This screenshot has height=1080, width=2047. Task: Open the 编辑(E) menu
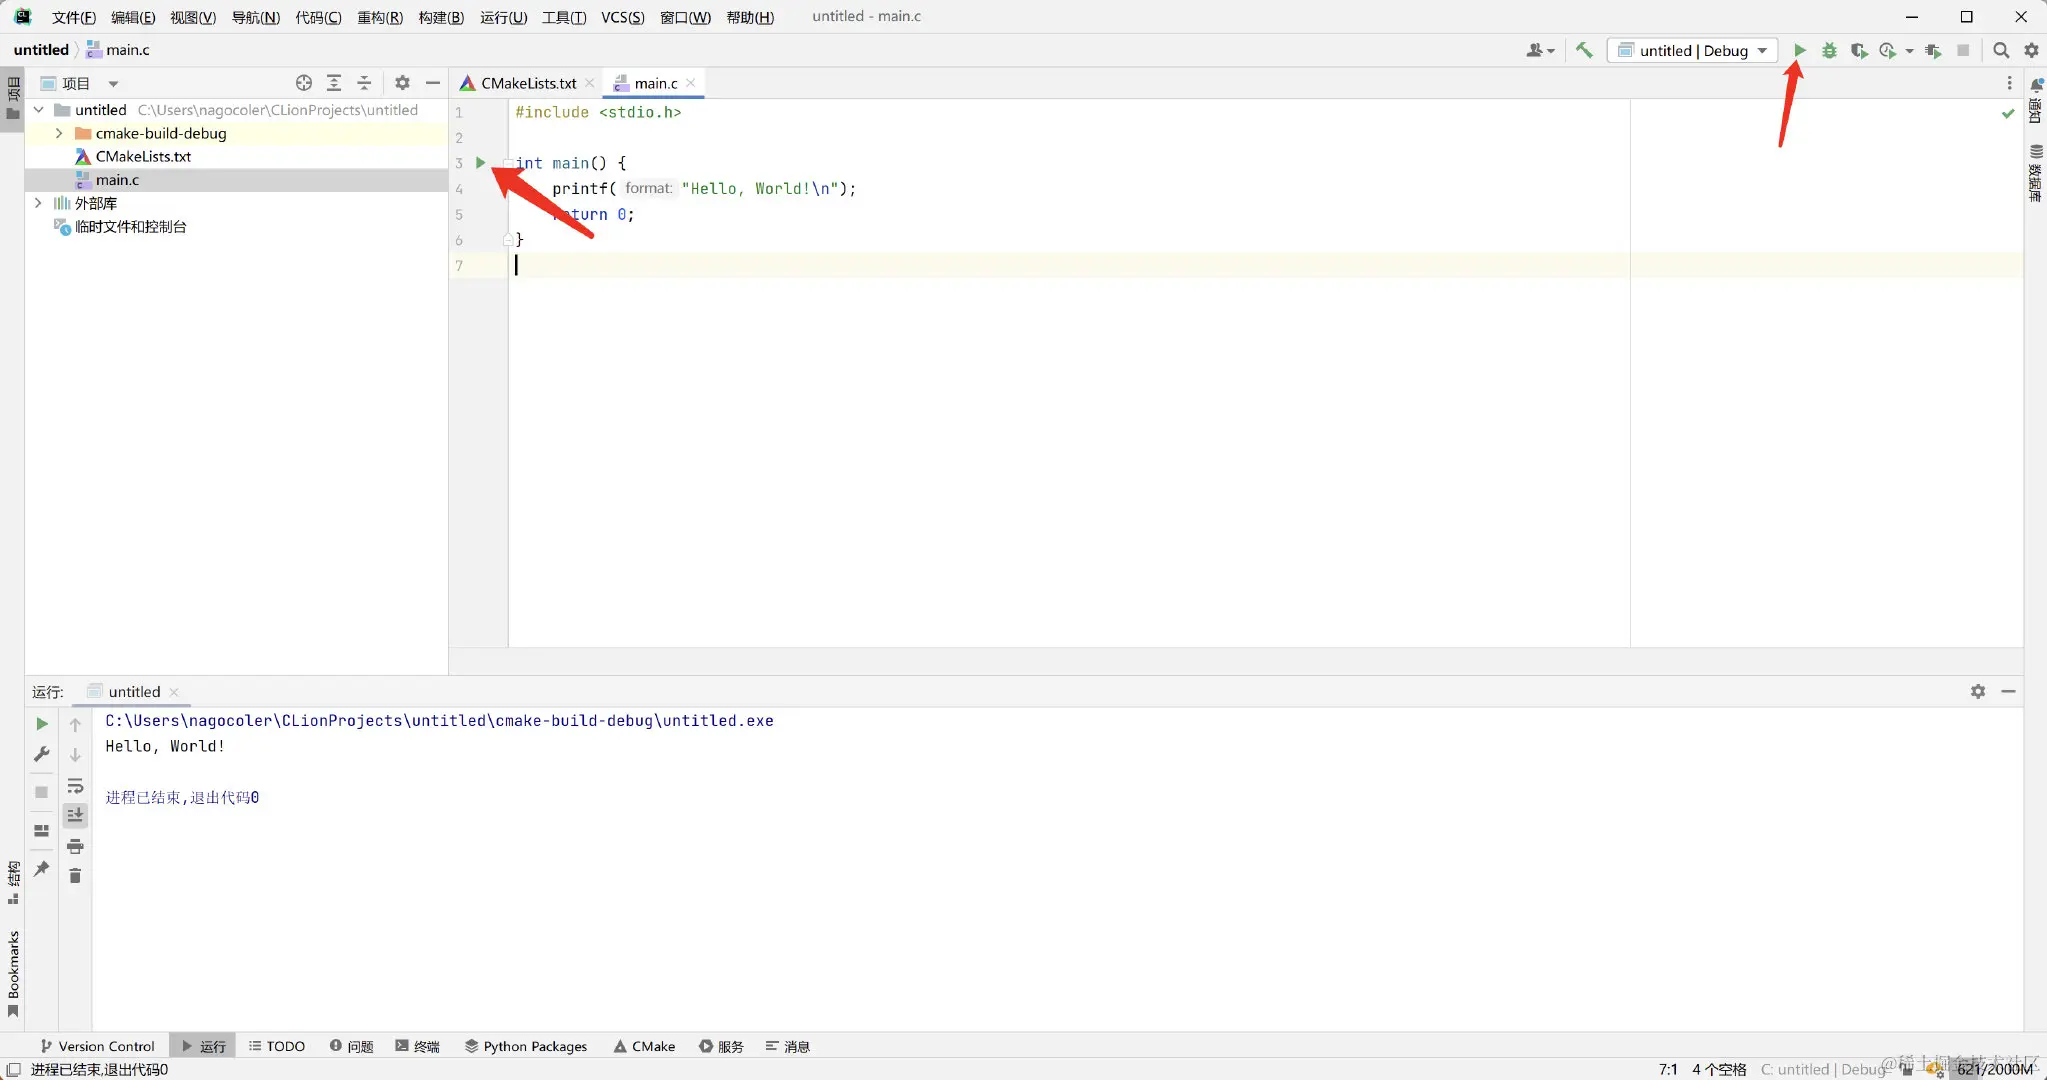click(133, 17)
